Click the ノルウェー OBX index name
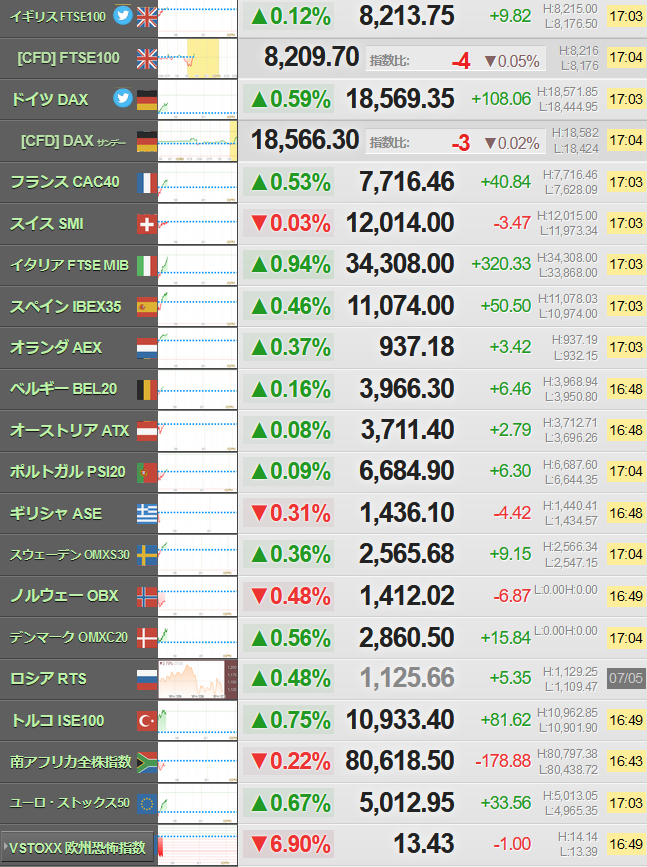647x867 pixels. tap(64, 596)
